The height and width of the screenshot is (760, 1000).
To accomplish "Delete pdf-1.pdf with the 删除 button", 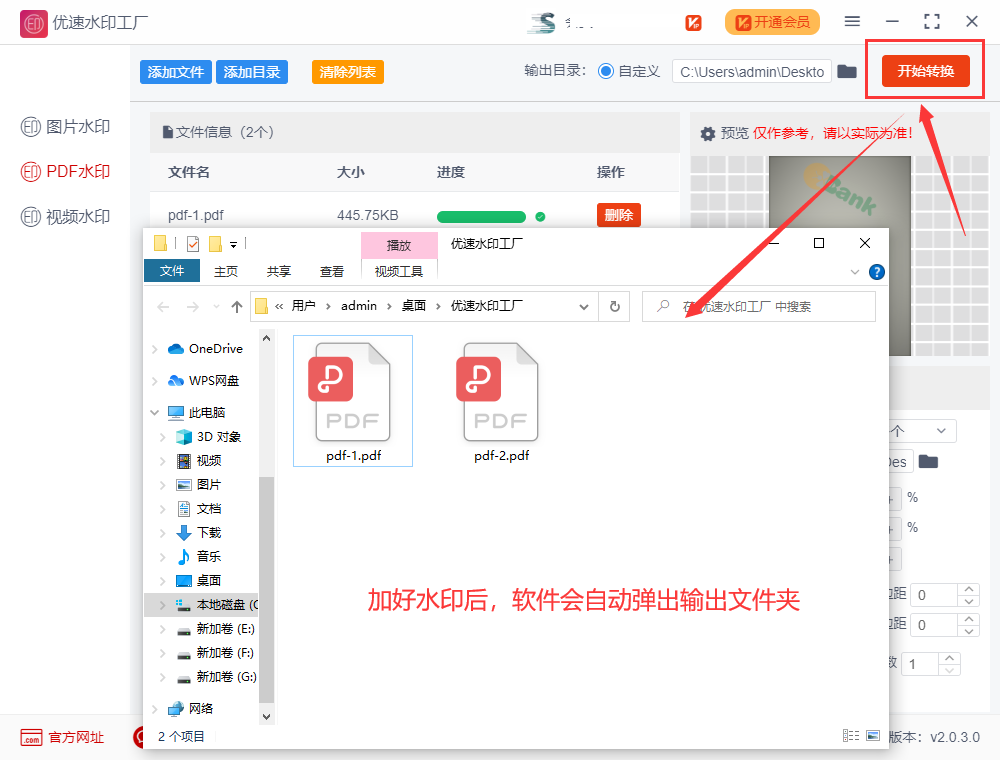I will tap(619, 215).
